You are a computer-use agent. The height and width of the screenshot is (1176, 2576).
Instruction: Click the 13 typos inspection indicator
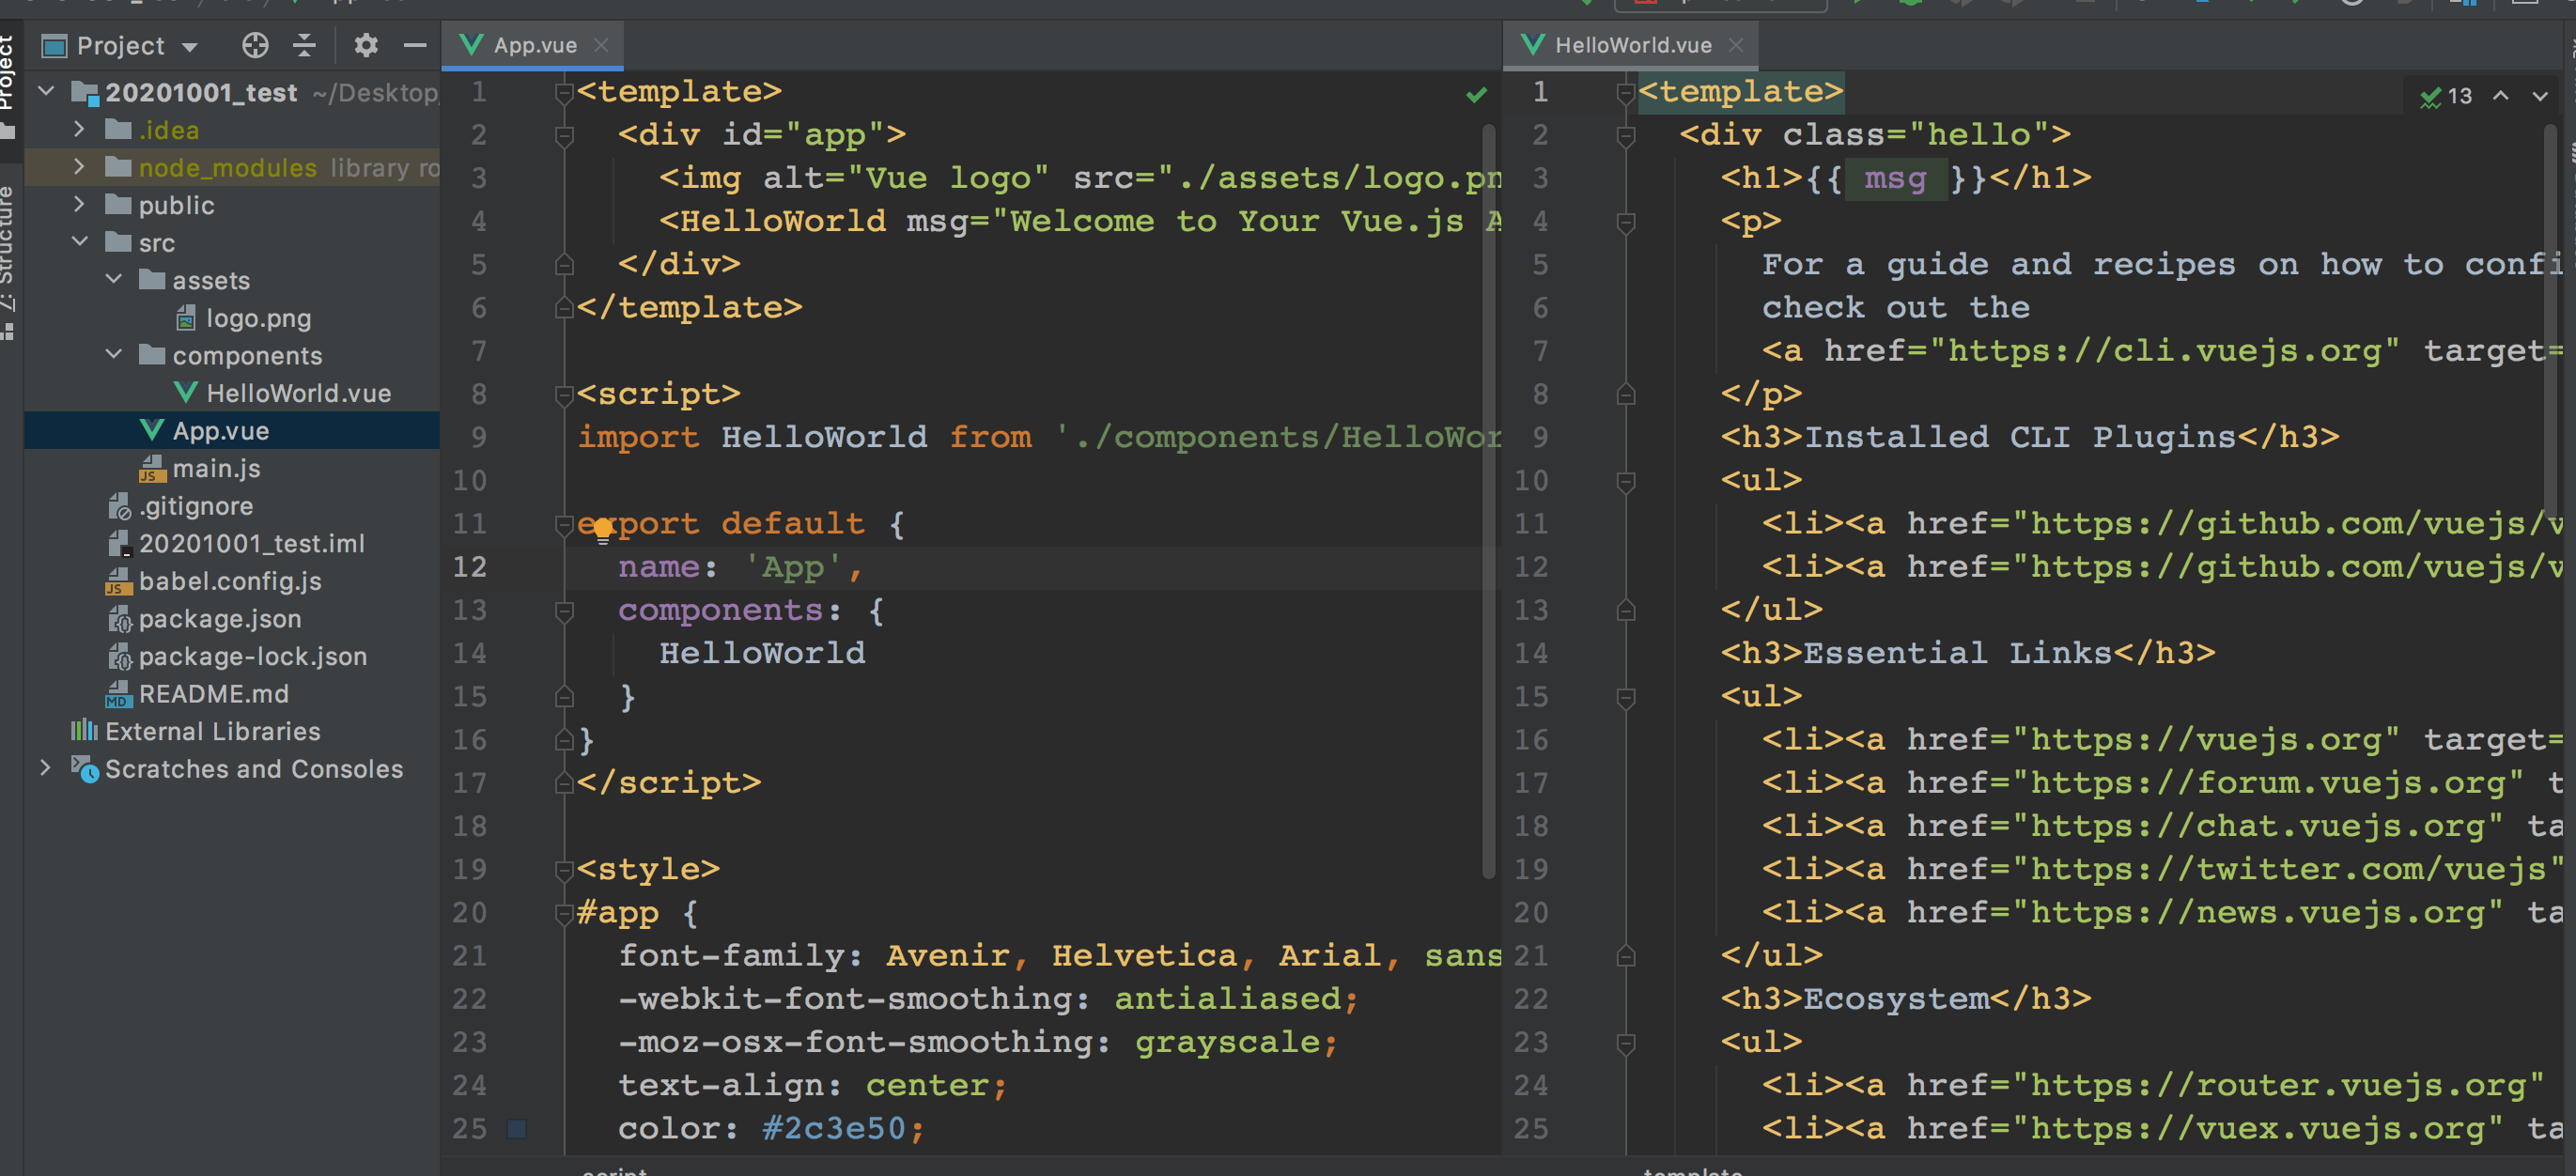pos(2446,96)
